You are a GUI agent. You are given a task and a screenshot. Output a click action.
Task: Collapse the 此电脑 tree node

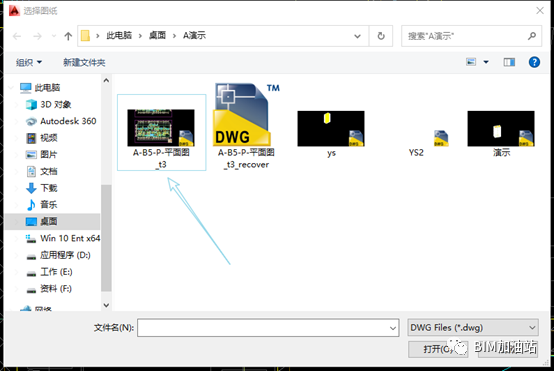[11, 87]
